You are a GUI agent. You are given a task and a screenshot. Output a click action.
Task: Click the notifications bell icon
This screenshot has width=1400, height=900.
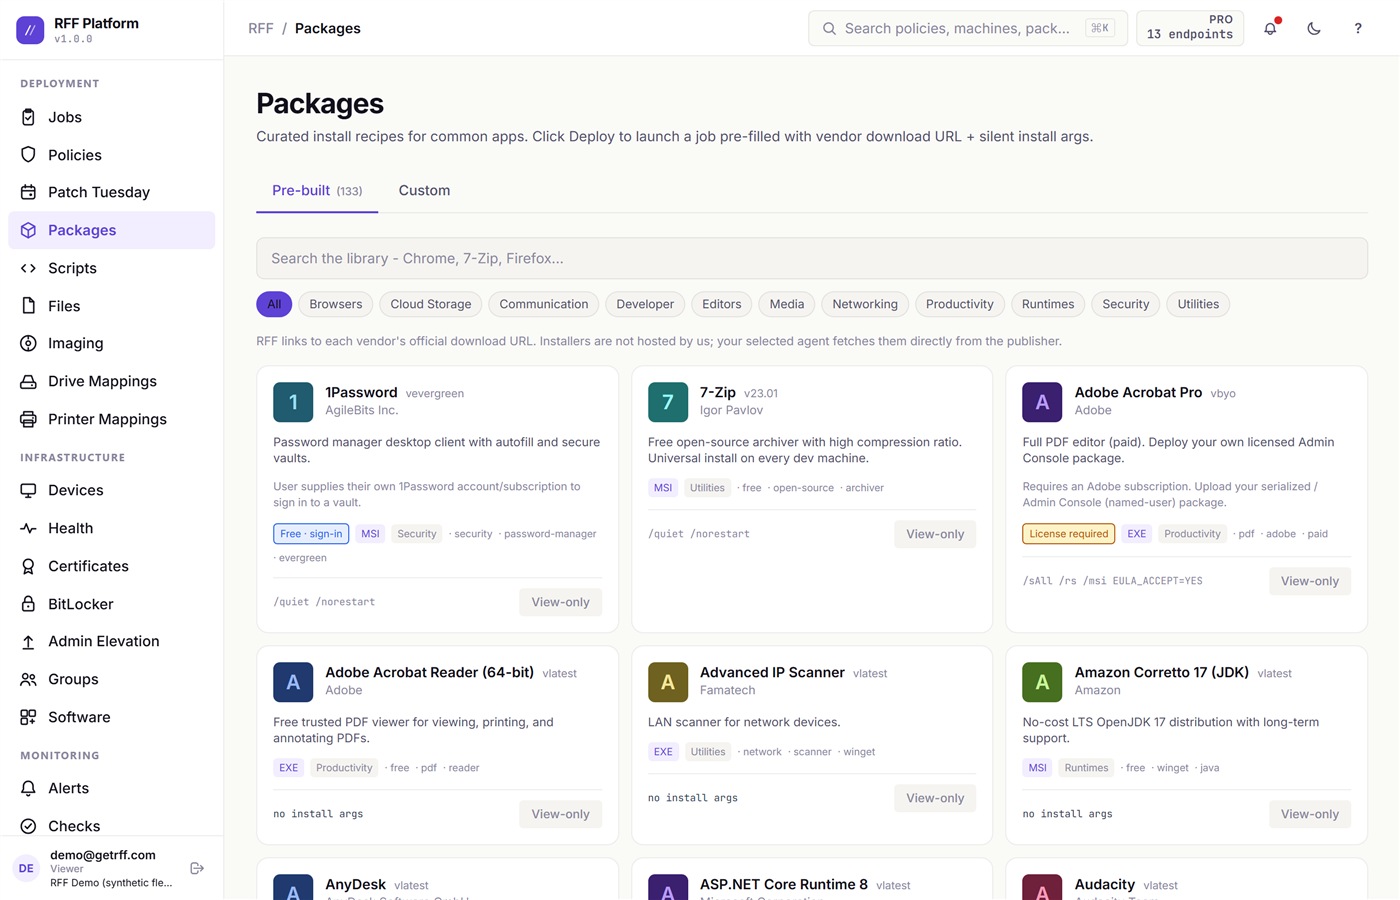coord(1270,28)
